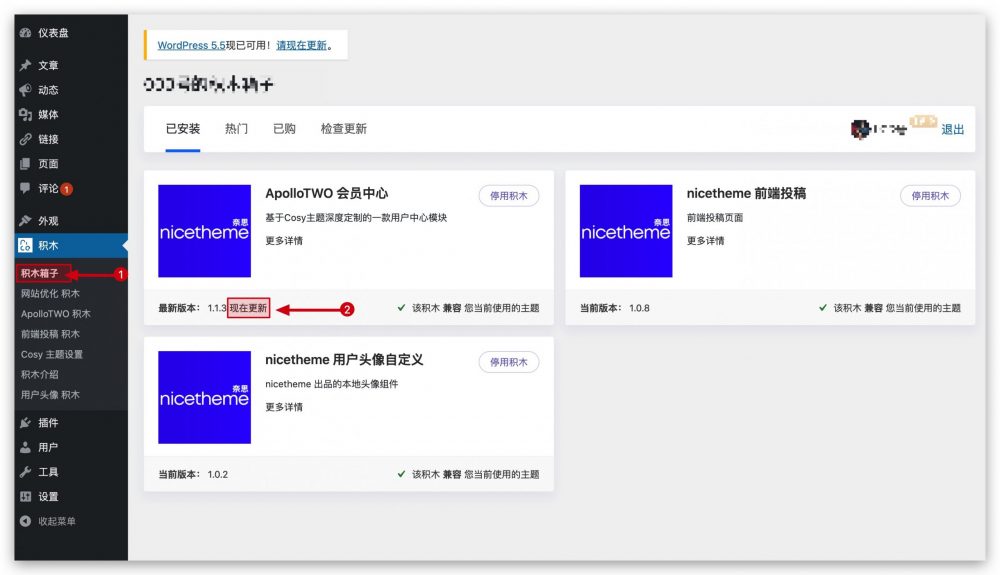Switch to the 已购 tab
This screenshot has width=1000, height=575.
pyautogui.click(x=284, y=129)
